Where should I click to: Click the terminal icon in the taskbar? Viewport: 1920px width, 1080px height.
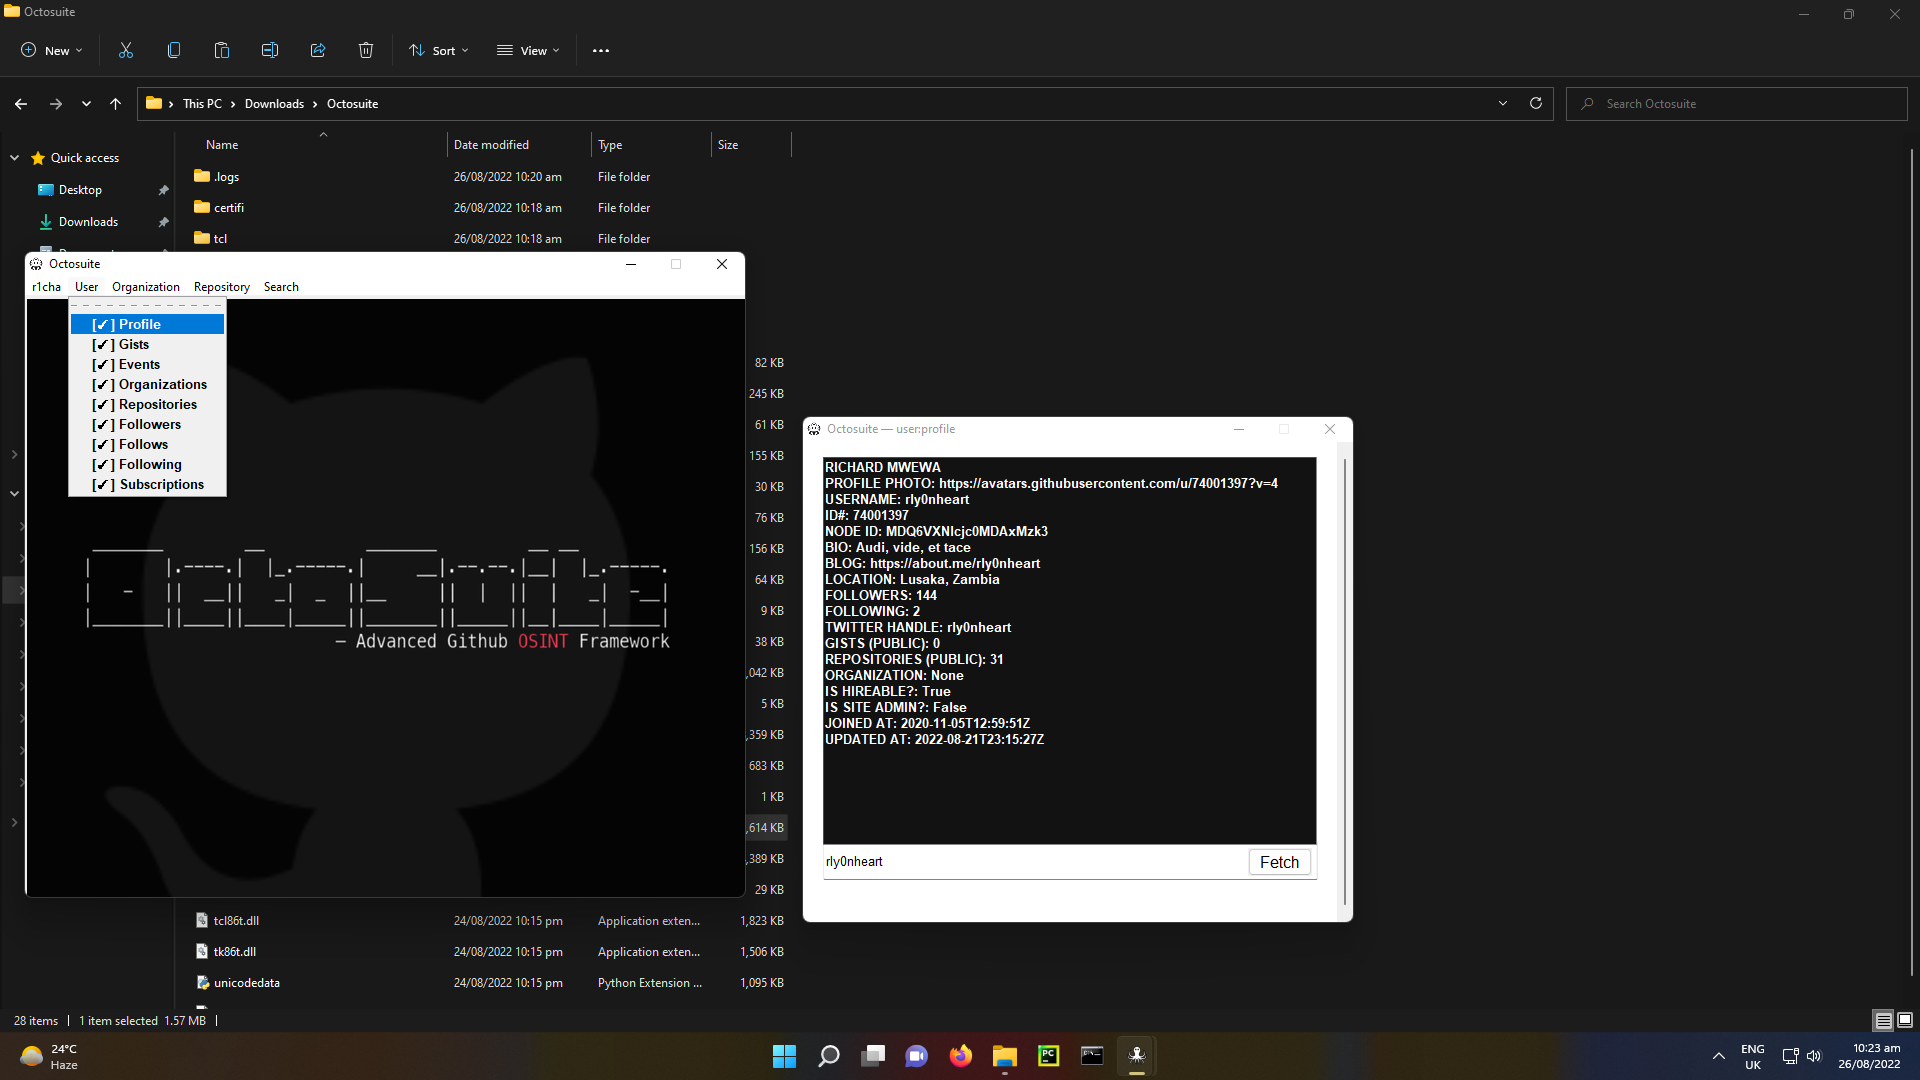click(1092, 1055)
